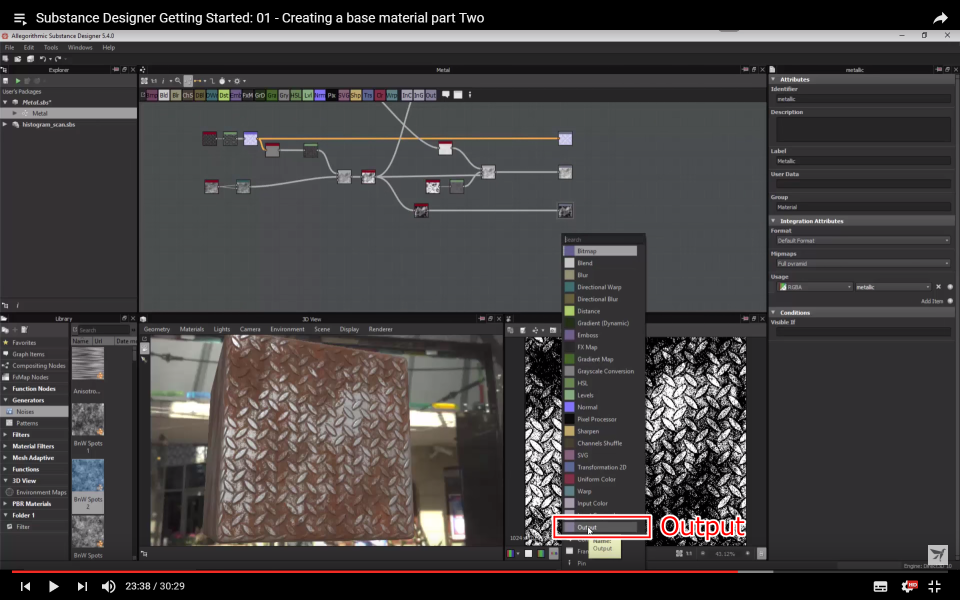Click the graph timer stopwatch icon
The image size is (960, 600).
pyautogui.click(x=222, y=81)
